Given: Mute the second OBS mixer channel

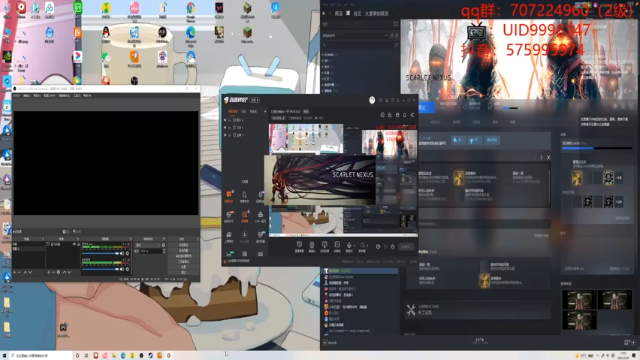Looking at the screenshot, I should (122, 269).
